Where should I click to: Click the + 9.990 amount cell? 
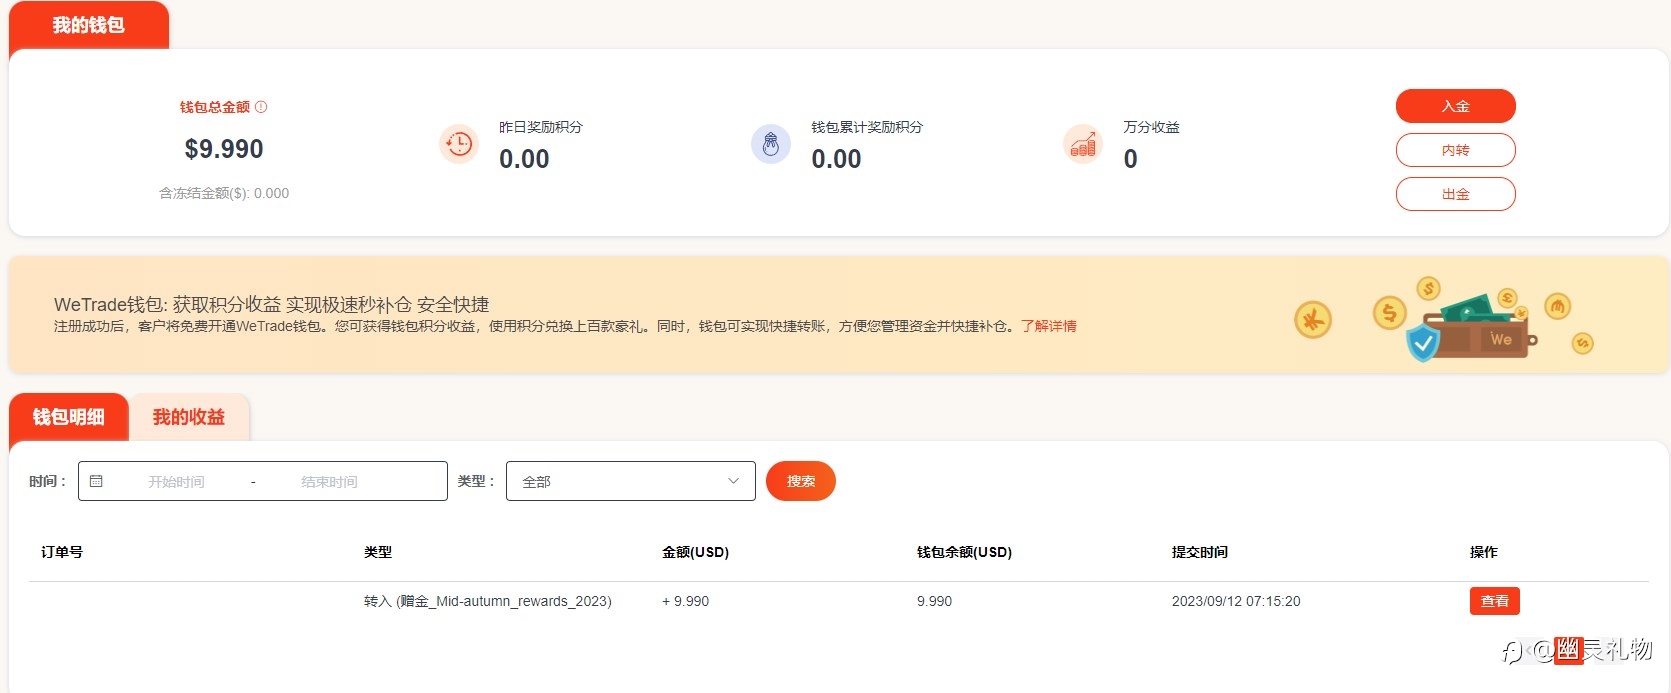pos(686,601)
